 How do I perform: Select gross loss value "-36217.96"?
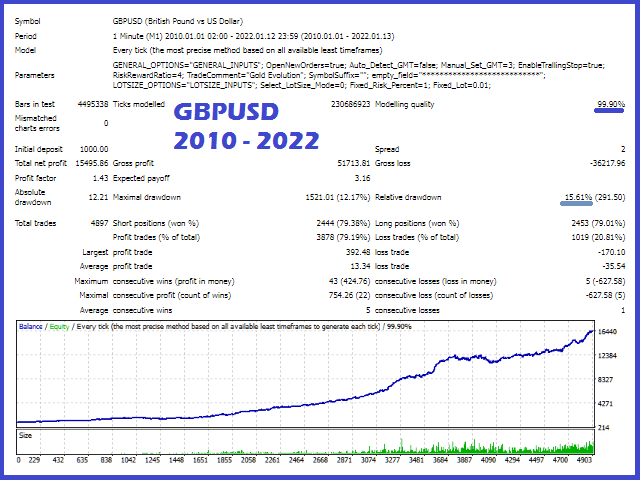[x=607, y=163]
